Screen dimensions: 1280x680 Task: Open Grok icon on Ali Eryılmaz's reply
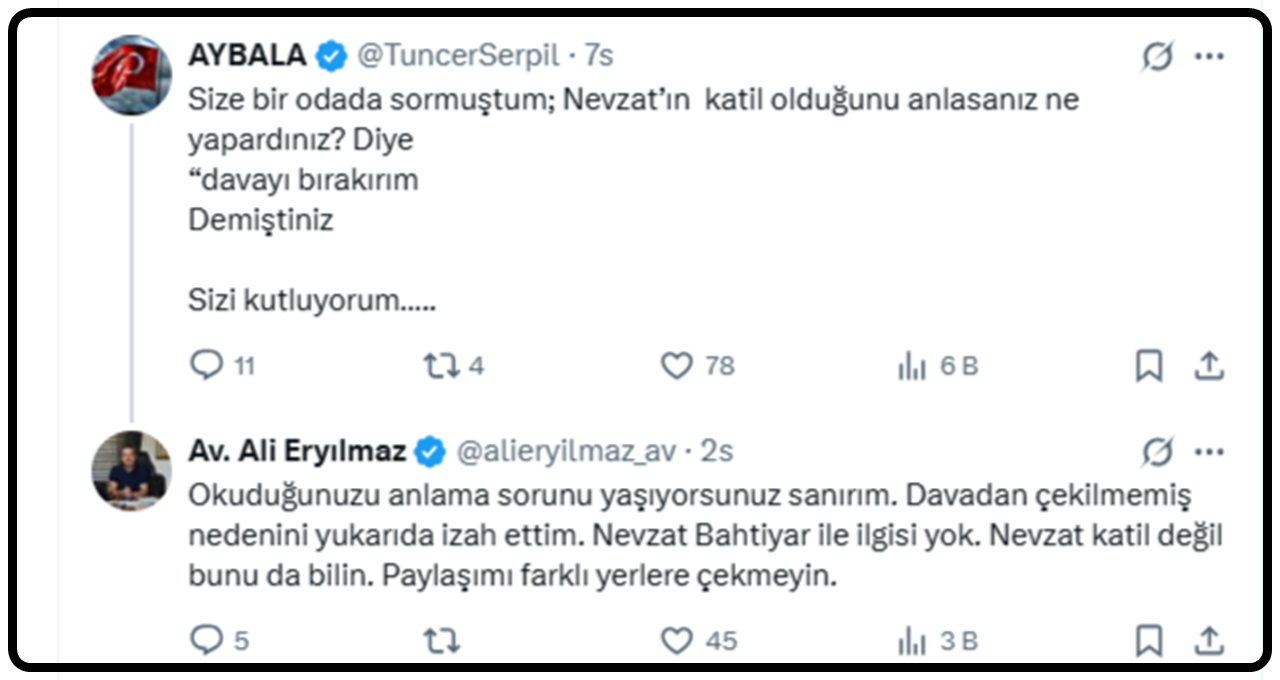pos(1157,453)
